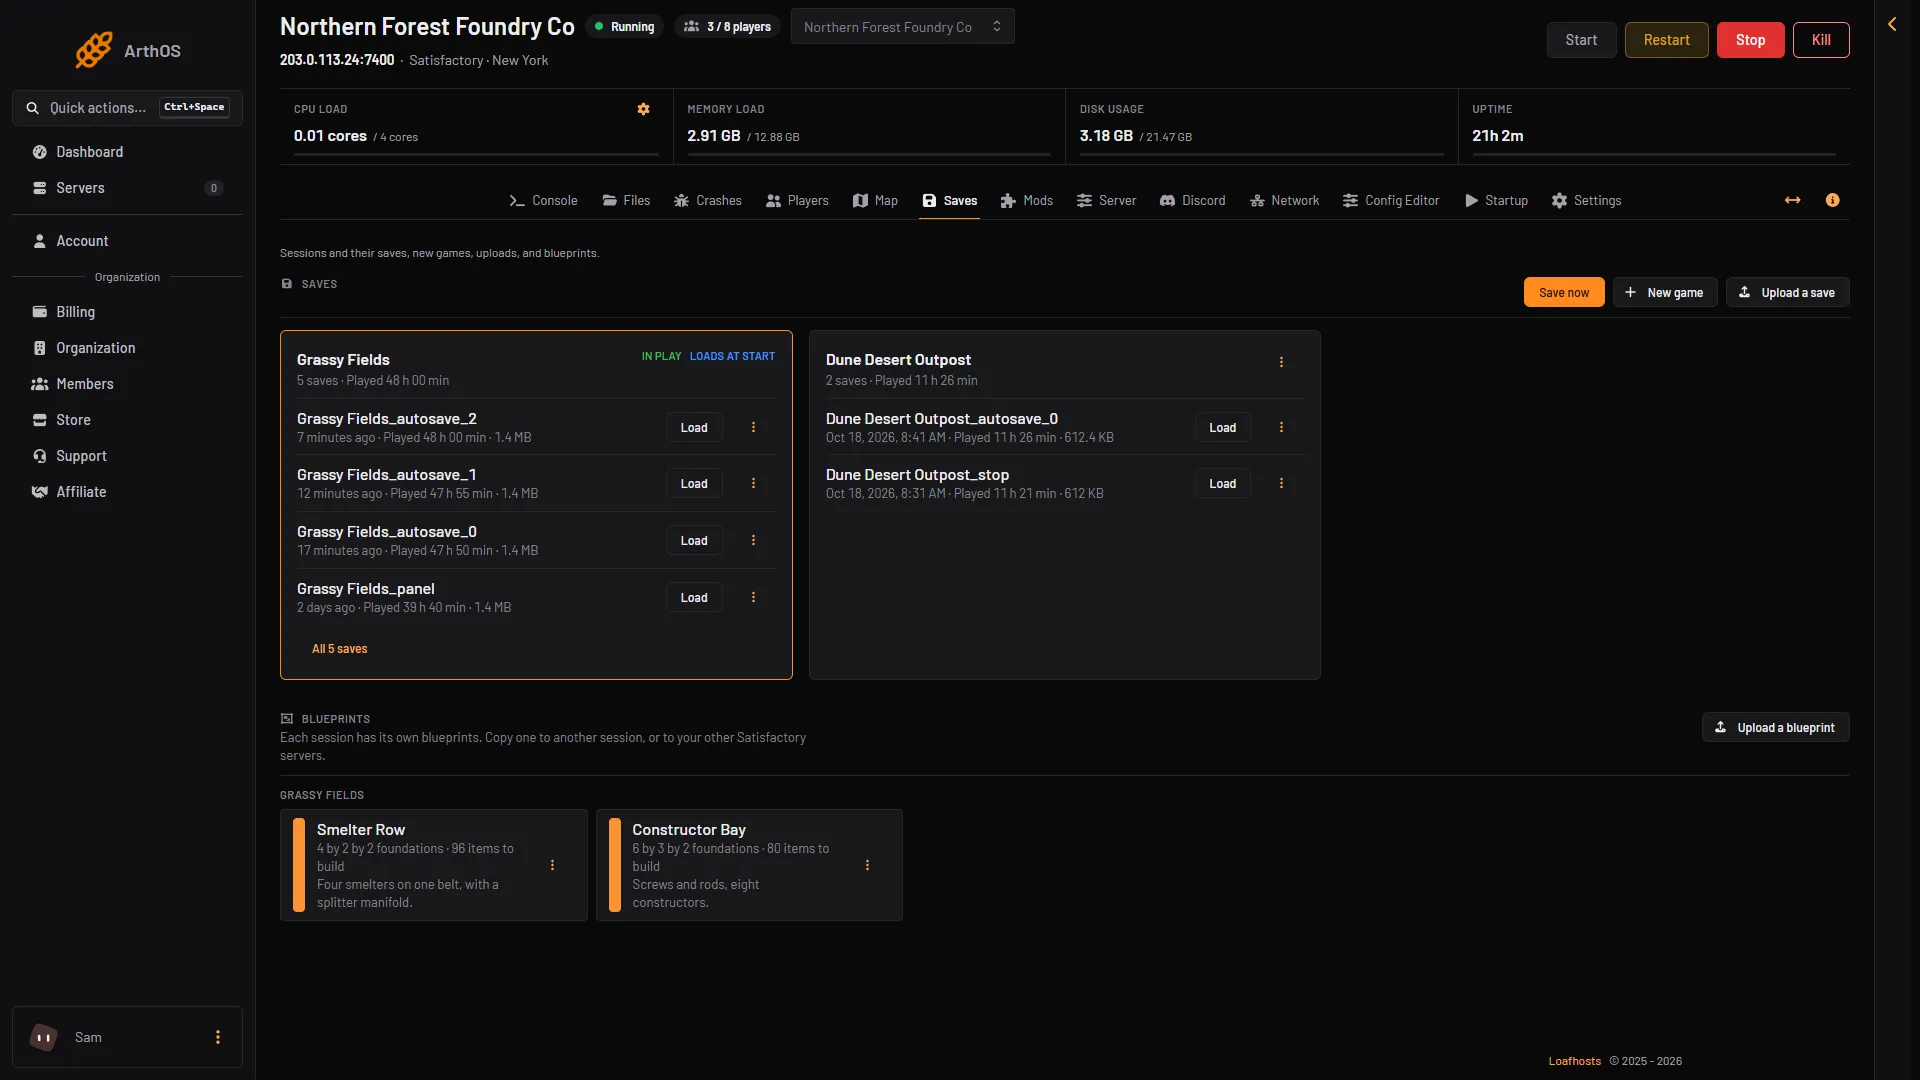The width and height of the screenshot is (1920, 1080).
Task: Open Servers in sidebar
Action: tap(127, 188)
